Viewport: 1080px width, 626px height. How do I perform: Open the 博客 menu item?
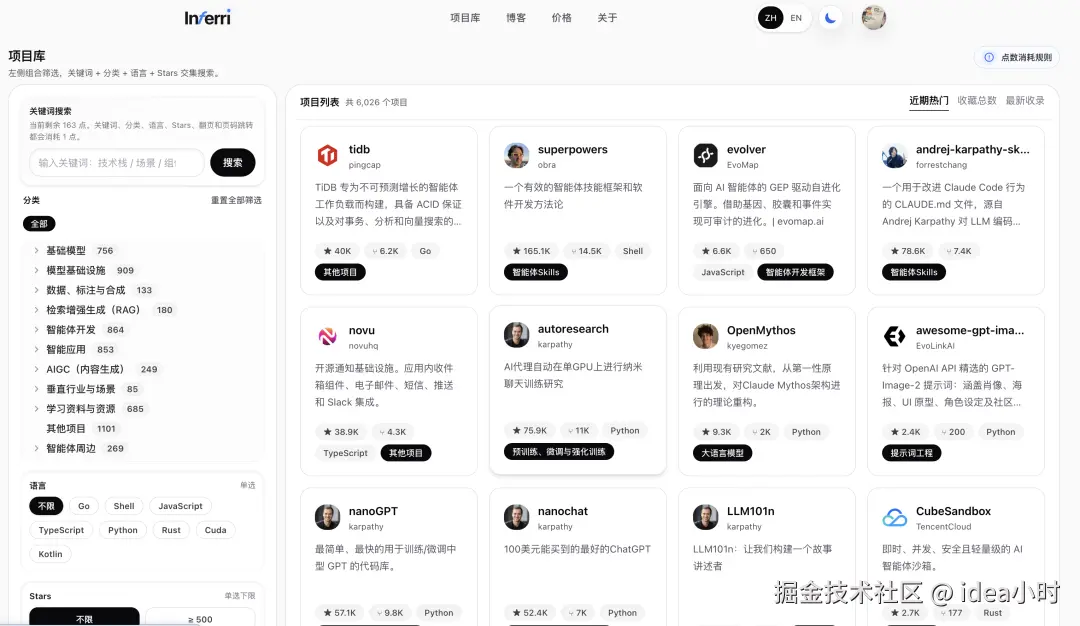tap(515, 17)
